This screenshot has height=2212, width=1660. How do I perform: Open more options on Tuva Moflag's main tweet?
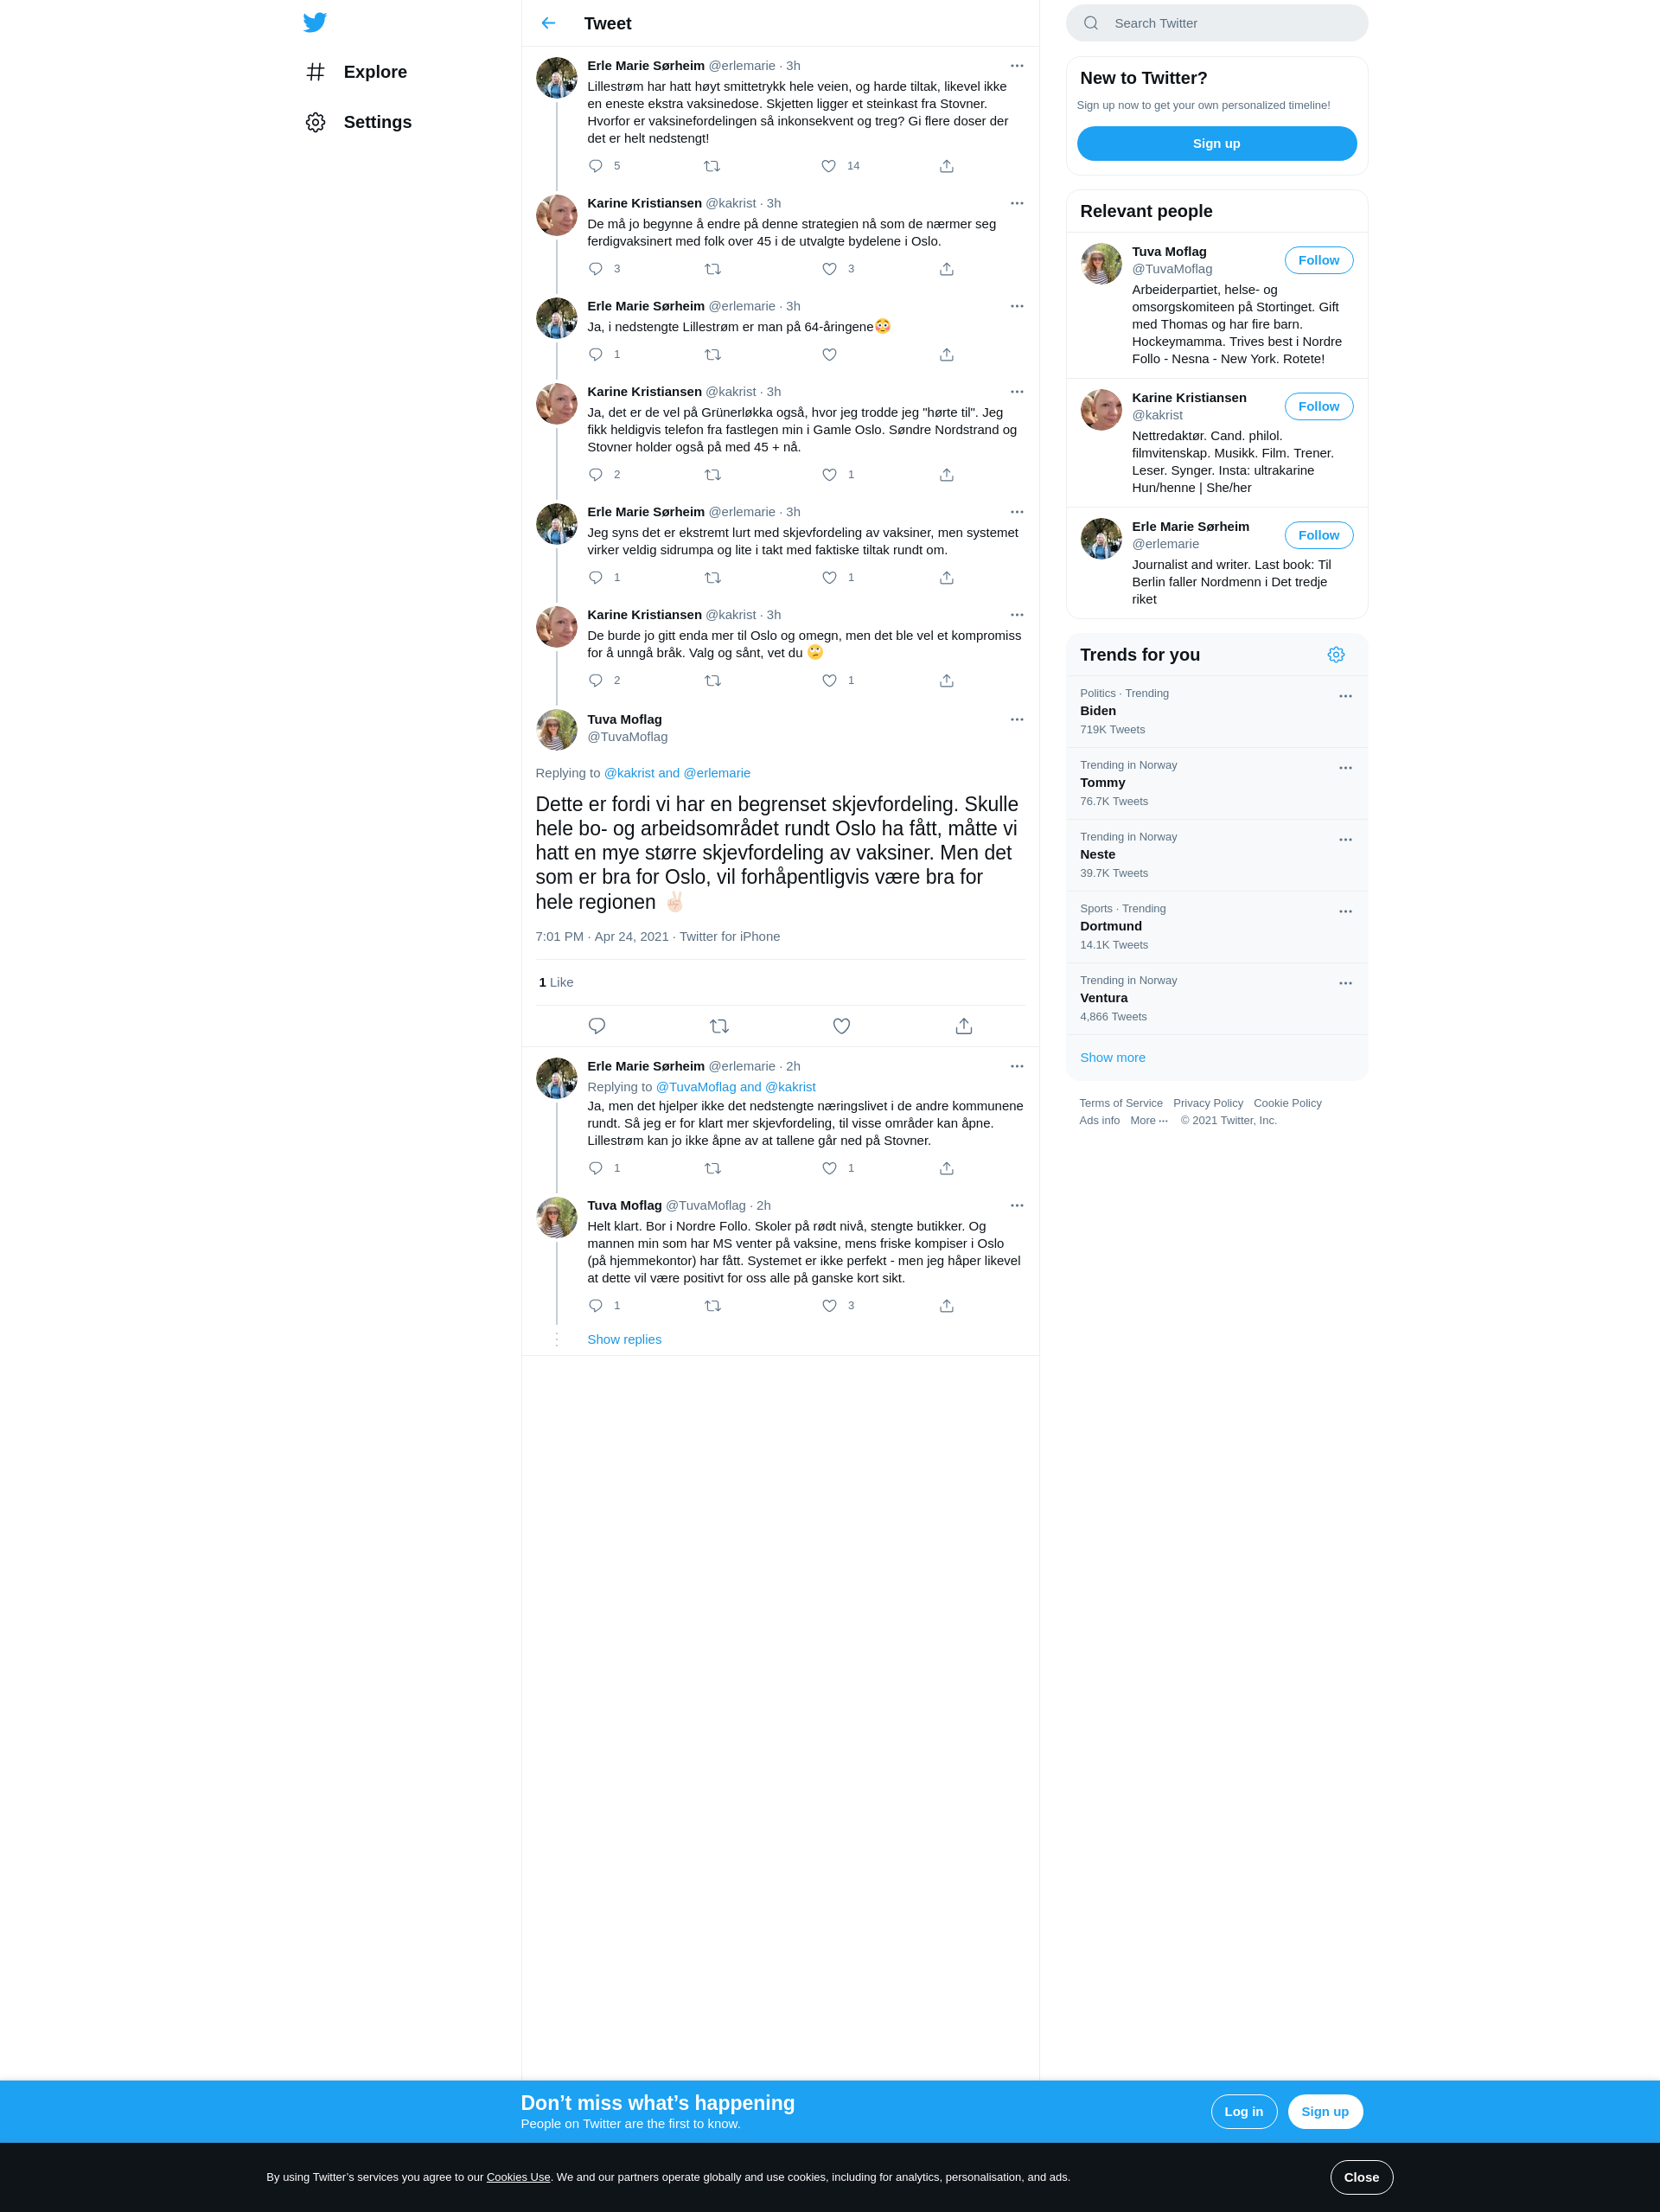1017,720
